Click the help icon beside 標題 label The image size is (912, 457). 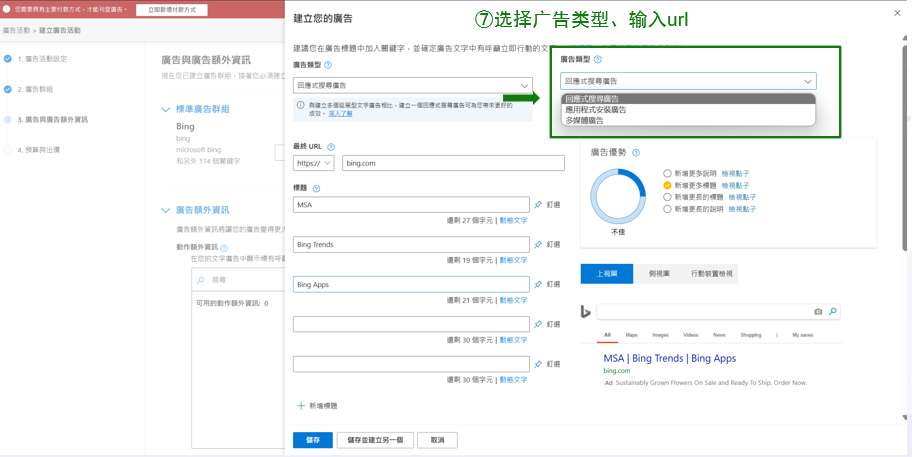click(x=316, y=189)
